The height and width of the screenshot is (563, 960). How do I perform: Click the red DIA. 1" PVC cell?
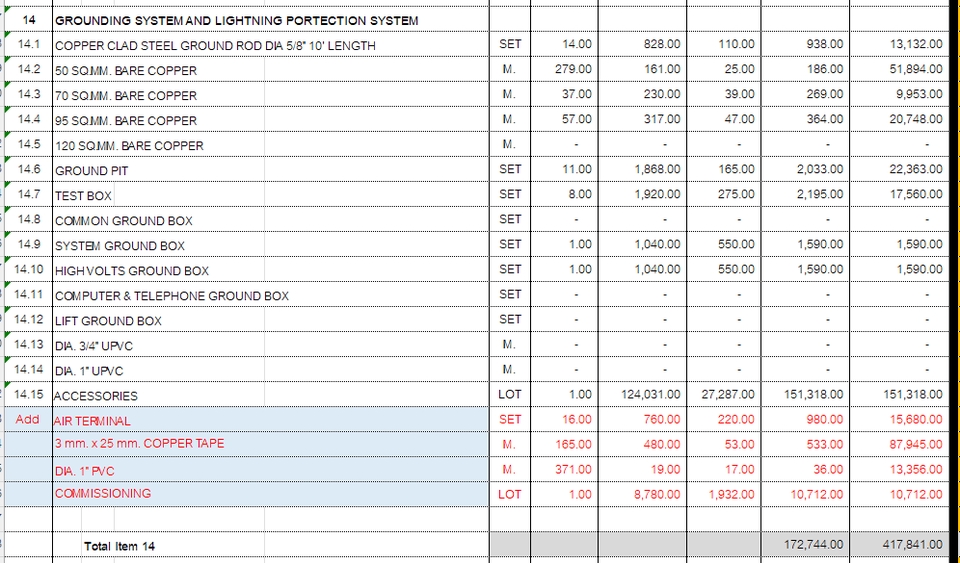(271, 471)
